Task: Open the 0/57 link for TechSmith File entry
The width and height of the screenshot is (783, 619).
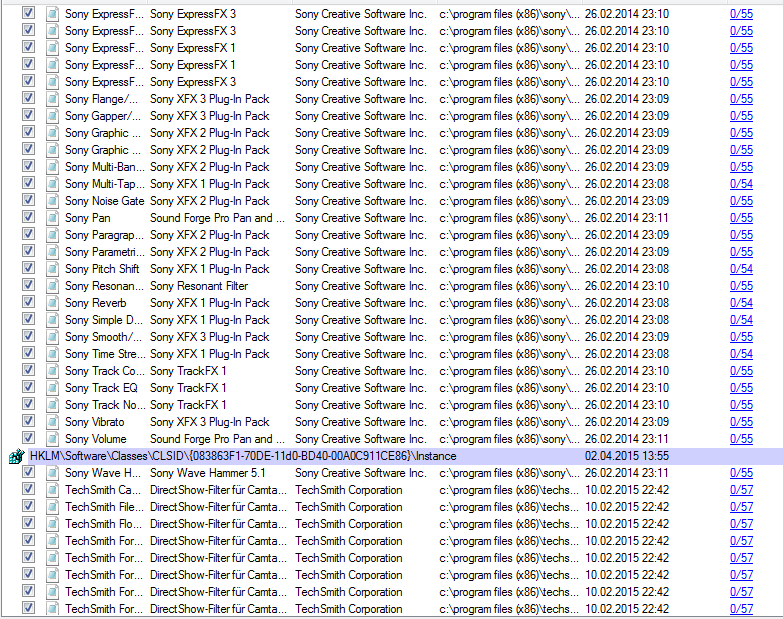Action: [741, 507]
